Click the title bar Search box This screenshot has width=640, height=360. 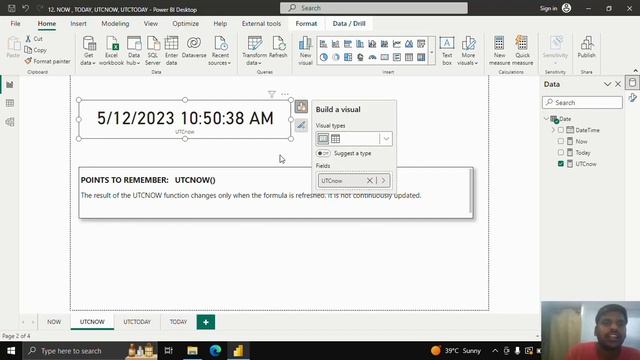pyautogui.click(x=373, y=8)
